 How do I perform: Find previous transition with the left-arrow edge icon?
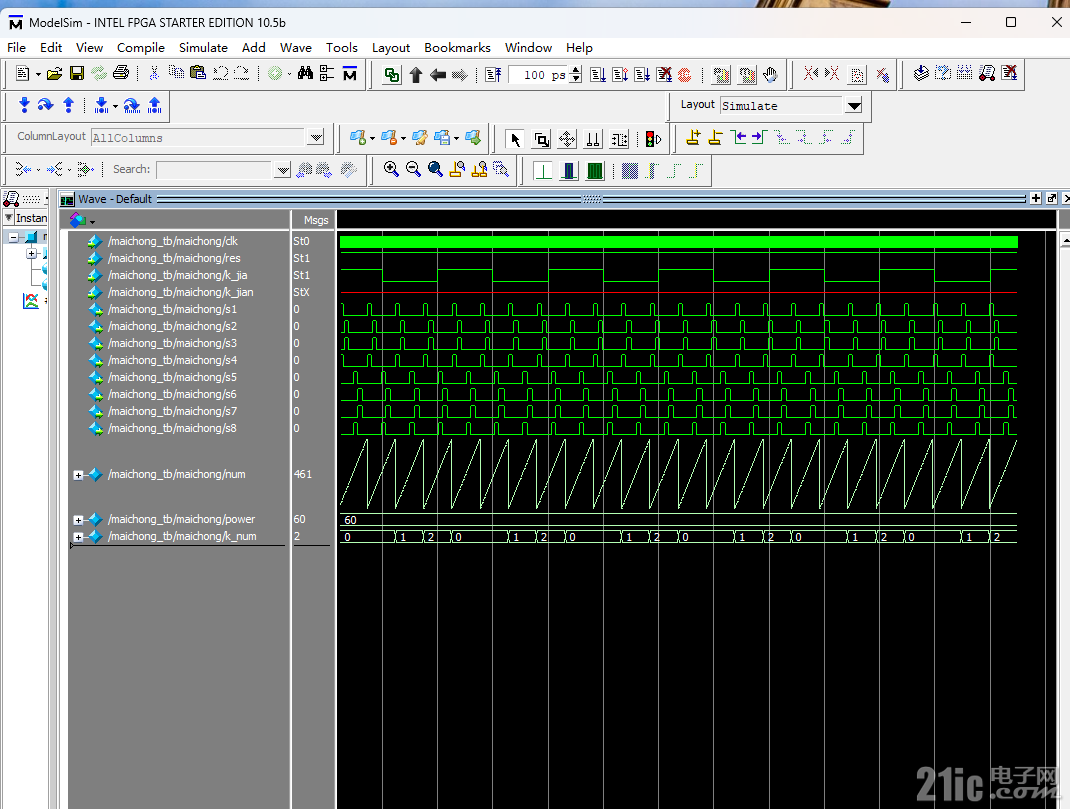click(738, 138)
